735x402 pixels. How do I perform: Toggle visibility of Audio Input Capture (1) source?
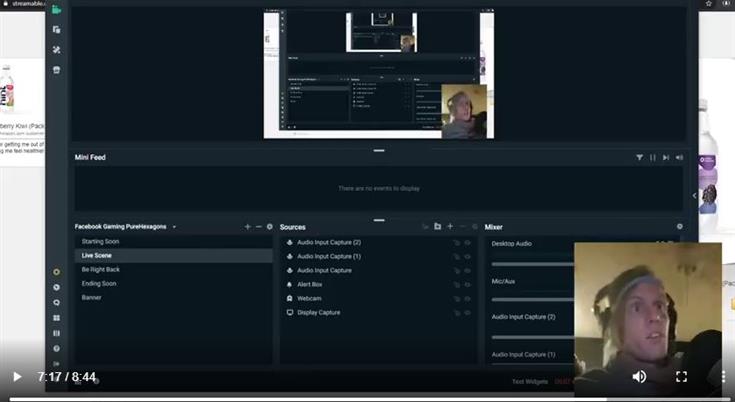click(467, 257)
